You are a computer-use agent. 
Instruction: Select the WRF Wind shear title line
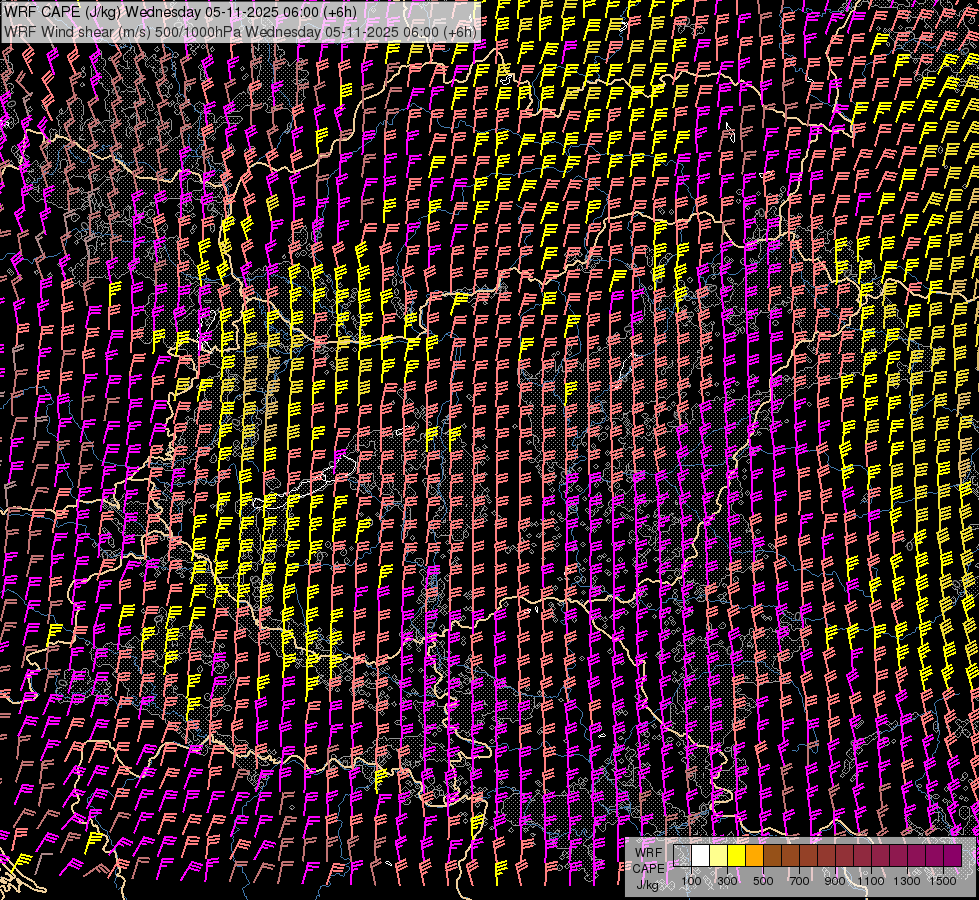point(240,31)
